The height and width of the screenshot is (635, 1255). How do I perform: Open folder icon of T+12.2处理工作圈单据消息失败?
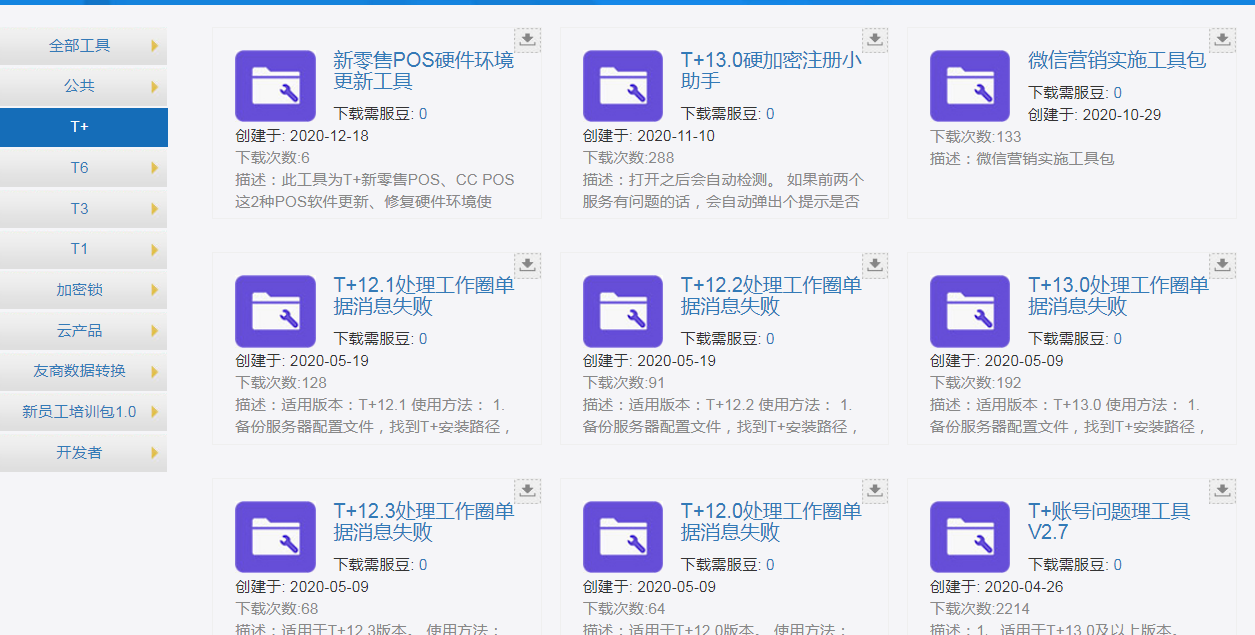pyautogui.click(x=623, y=311)
